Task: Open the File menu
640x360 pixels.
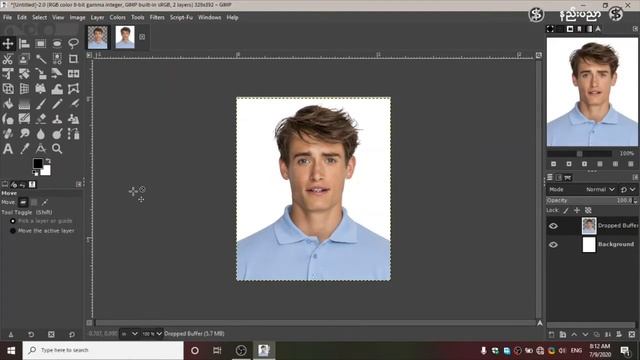Action: [x=7, y=18]
